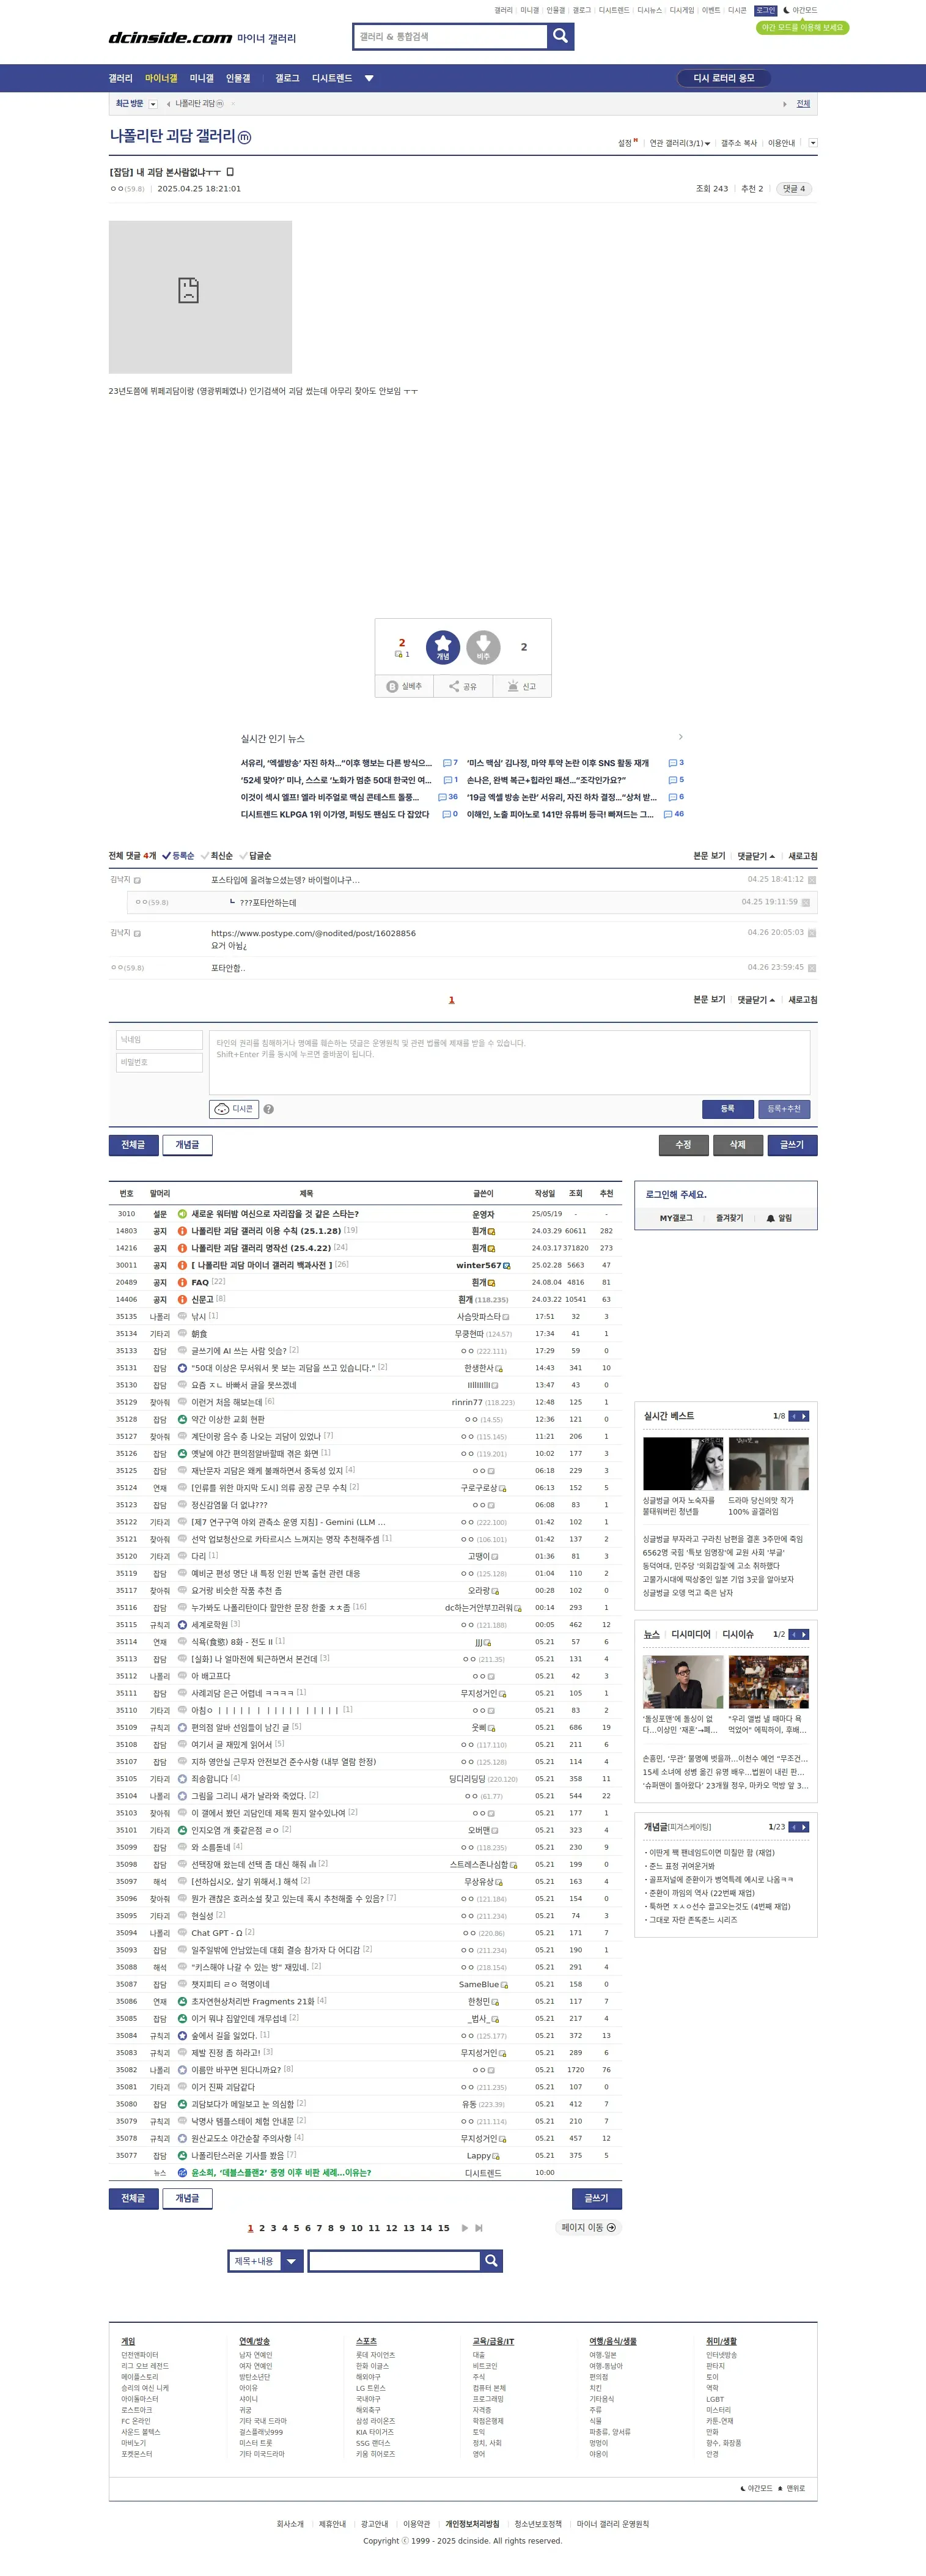This screenshot has width=926, height=2576.
Task: Select the 마이너갤 navigation tab
Action: [161, 78]
